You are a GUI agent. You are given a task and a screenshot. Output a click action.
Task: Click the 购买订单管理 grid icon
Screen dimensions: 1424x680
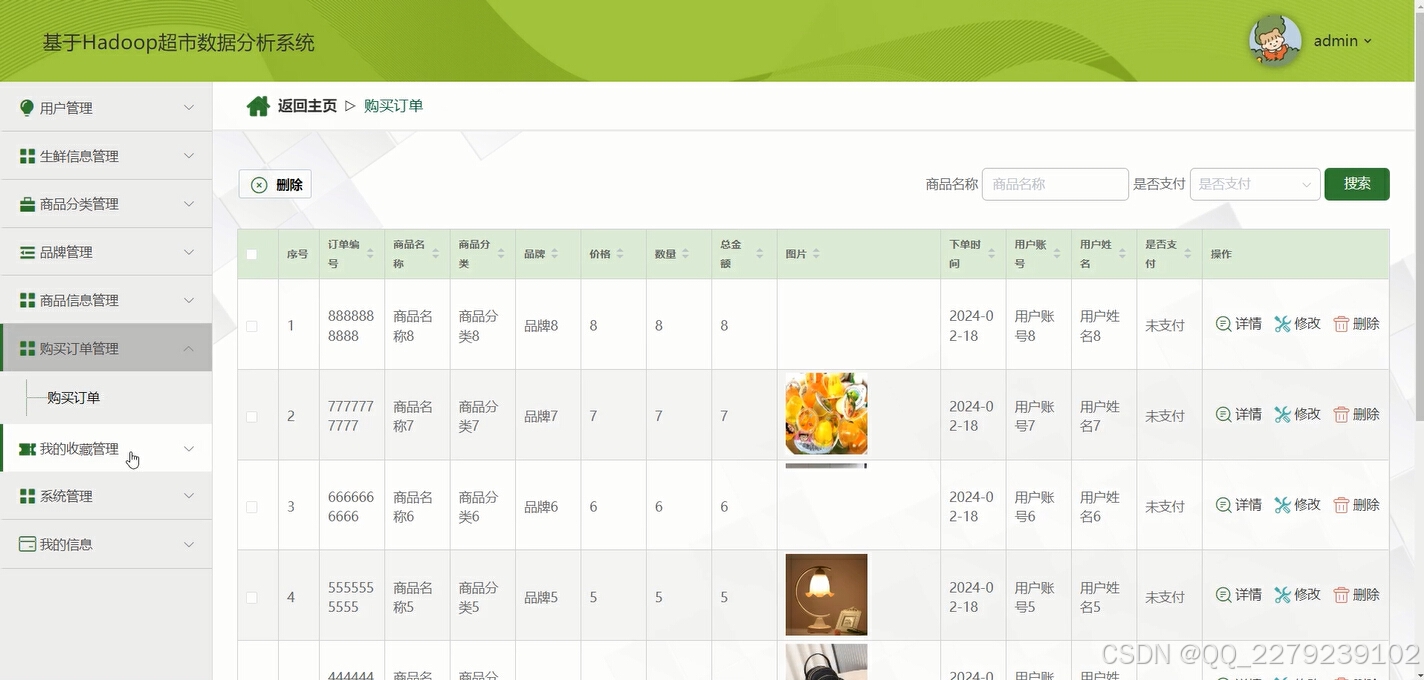[27, 348]
